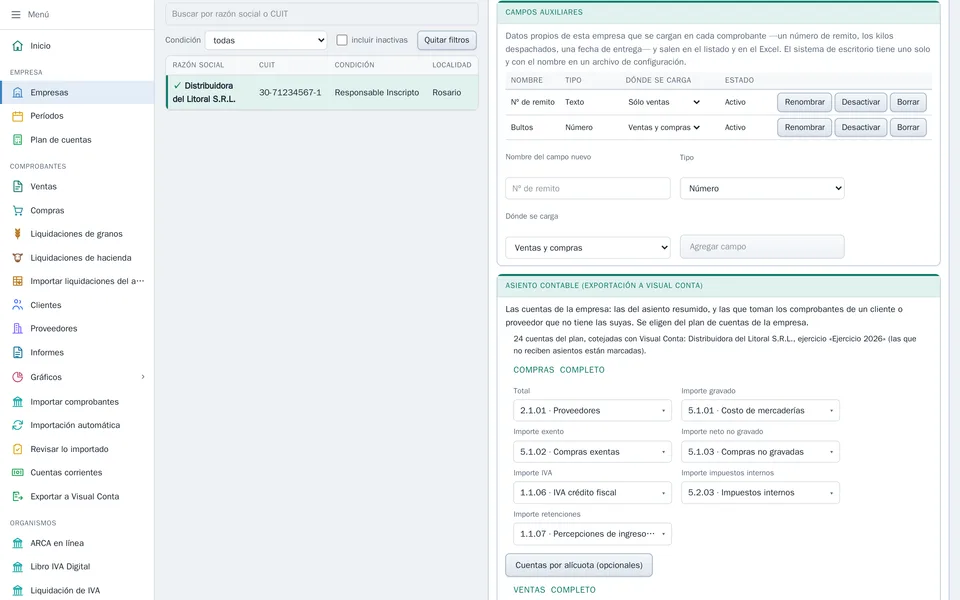
Task: Open the Tipo Número dropdown
Action: (x=762, y=189)
